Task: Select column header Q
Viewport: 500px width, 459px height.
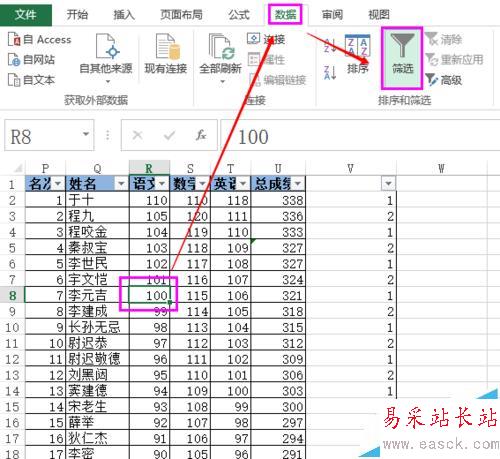Action: pyautogui.click(x=97, y=168)
